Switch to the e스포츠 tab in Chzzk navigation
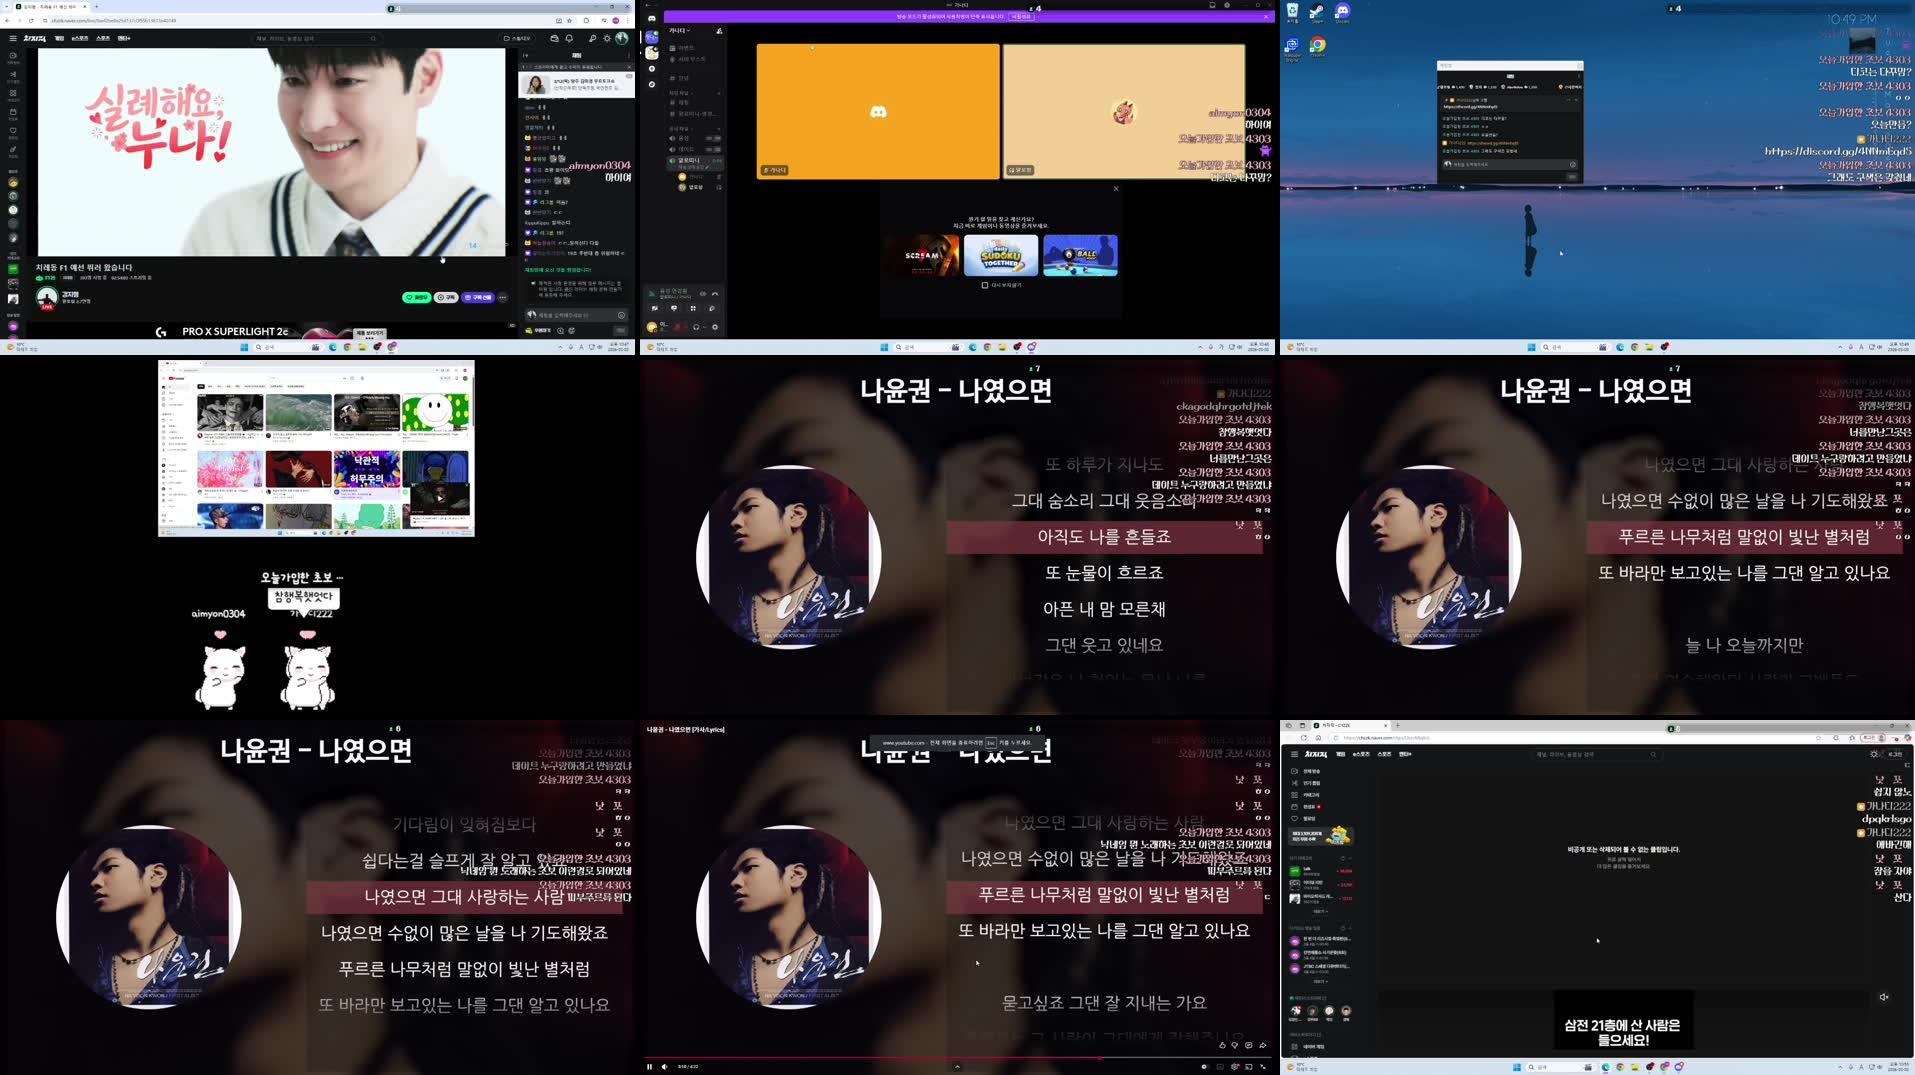1915x1075 pixels. click(x=79, y=38)
